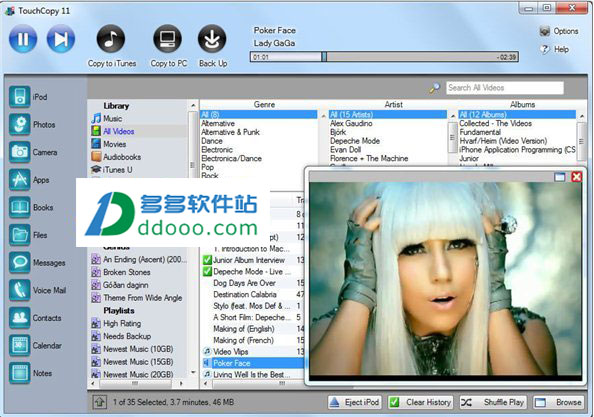The height and width of the screenshot is (417, 594).
Task: Open the High Rating playlist
Action: point(122,323)
